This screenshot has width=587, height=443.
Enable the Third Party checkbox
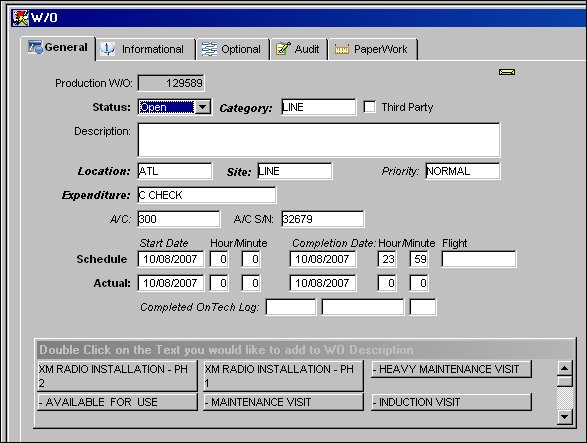pyautogui.click(x=369, y=107)
